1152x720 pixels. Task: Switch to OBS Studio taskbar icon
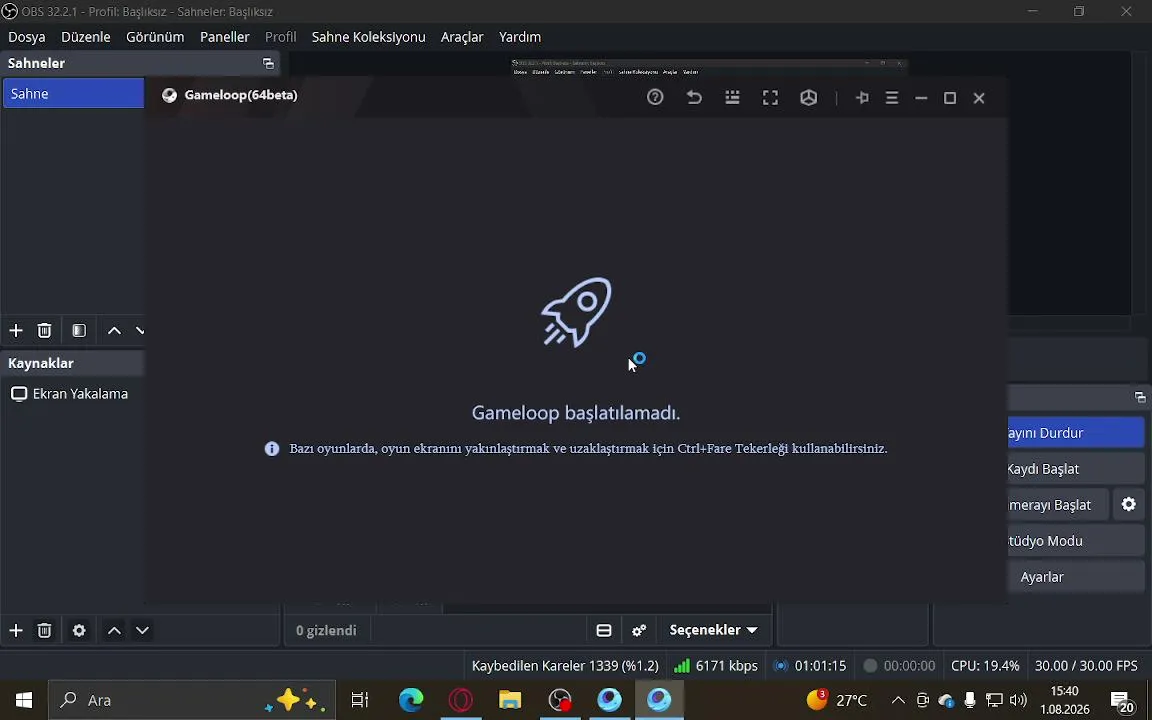tap(560, 700)
